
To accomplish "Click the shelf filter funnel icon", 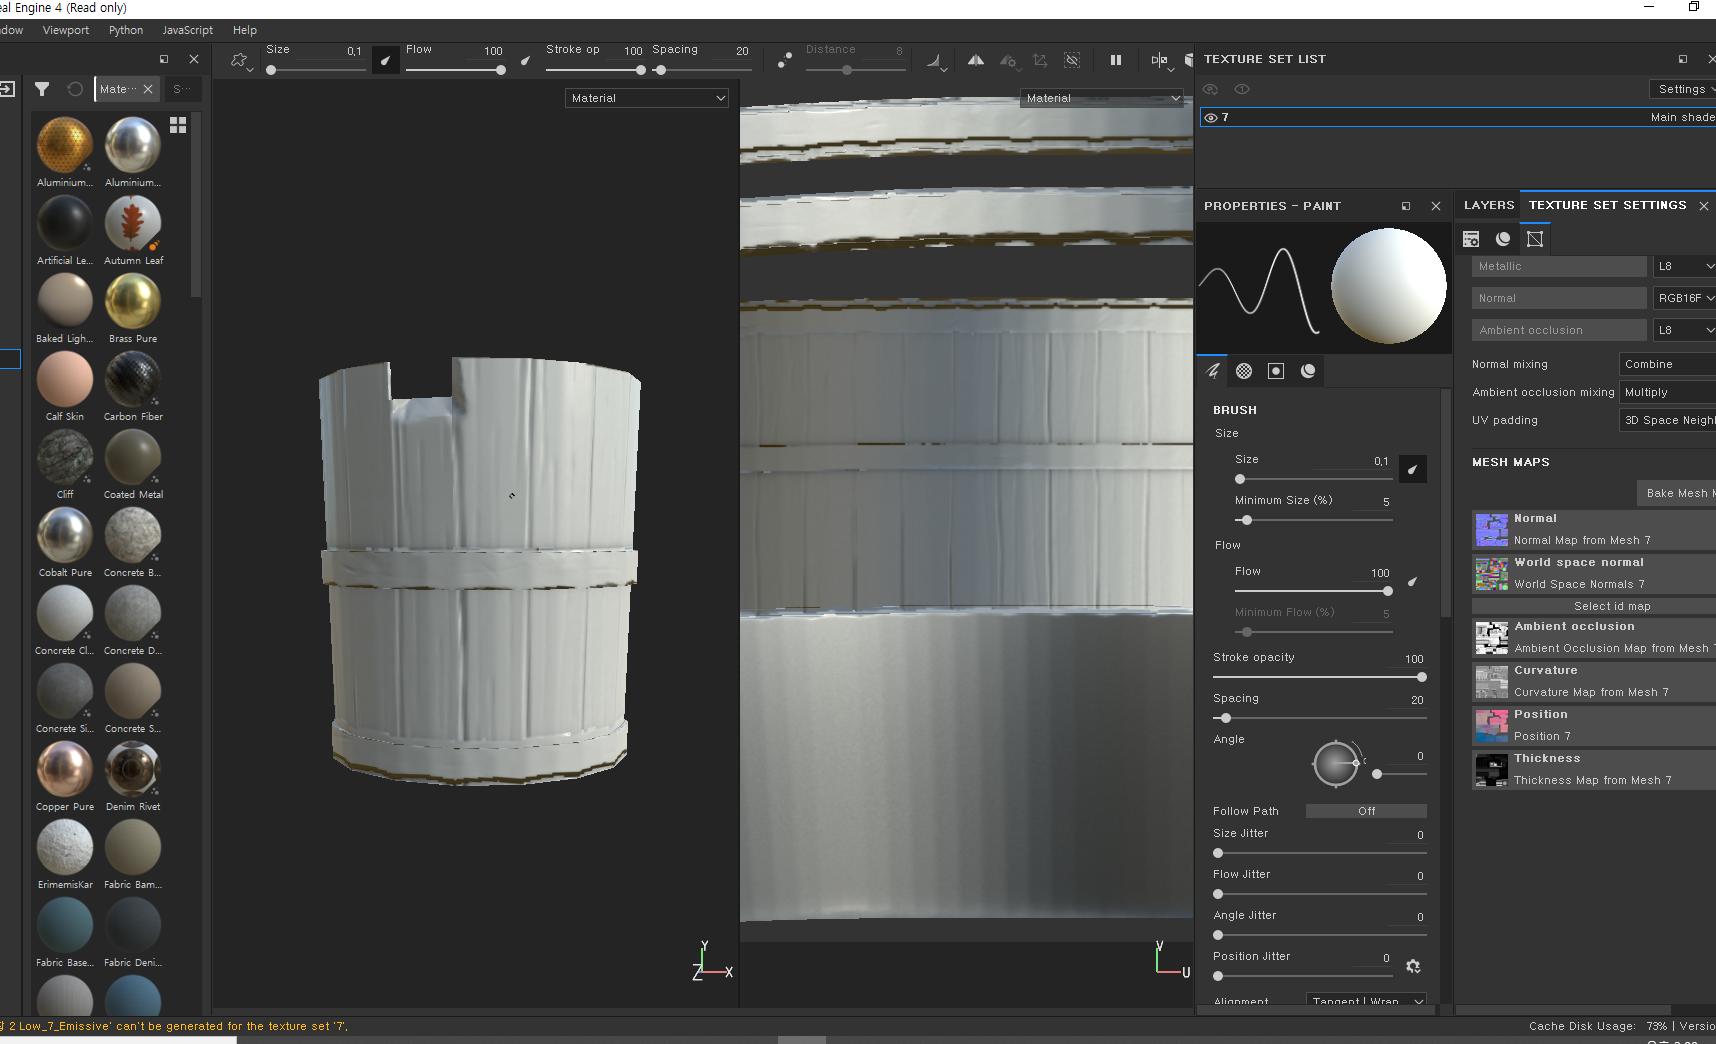I will pos(42,89).
